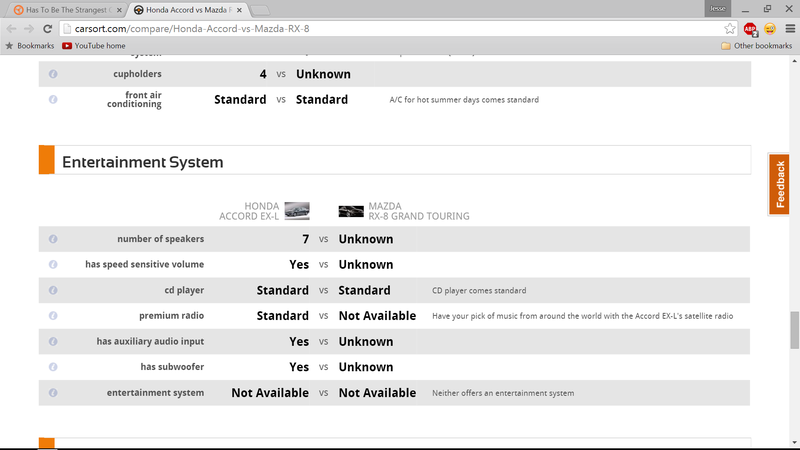Viewport: 800px width, 450px height.
Task: Open the Other bookmarks folder
Action: pos(757,46)
